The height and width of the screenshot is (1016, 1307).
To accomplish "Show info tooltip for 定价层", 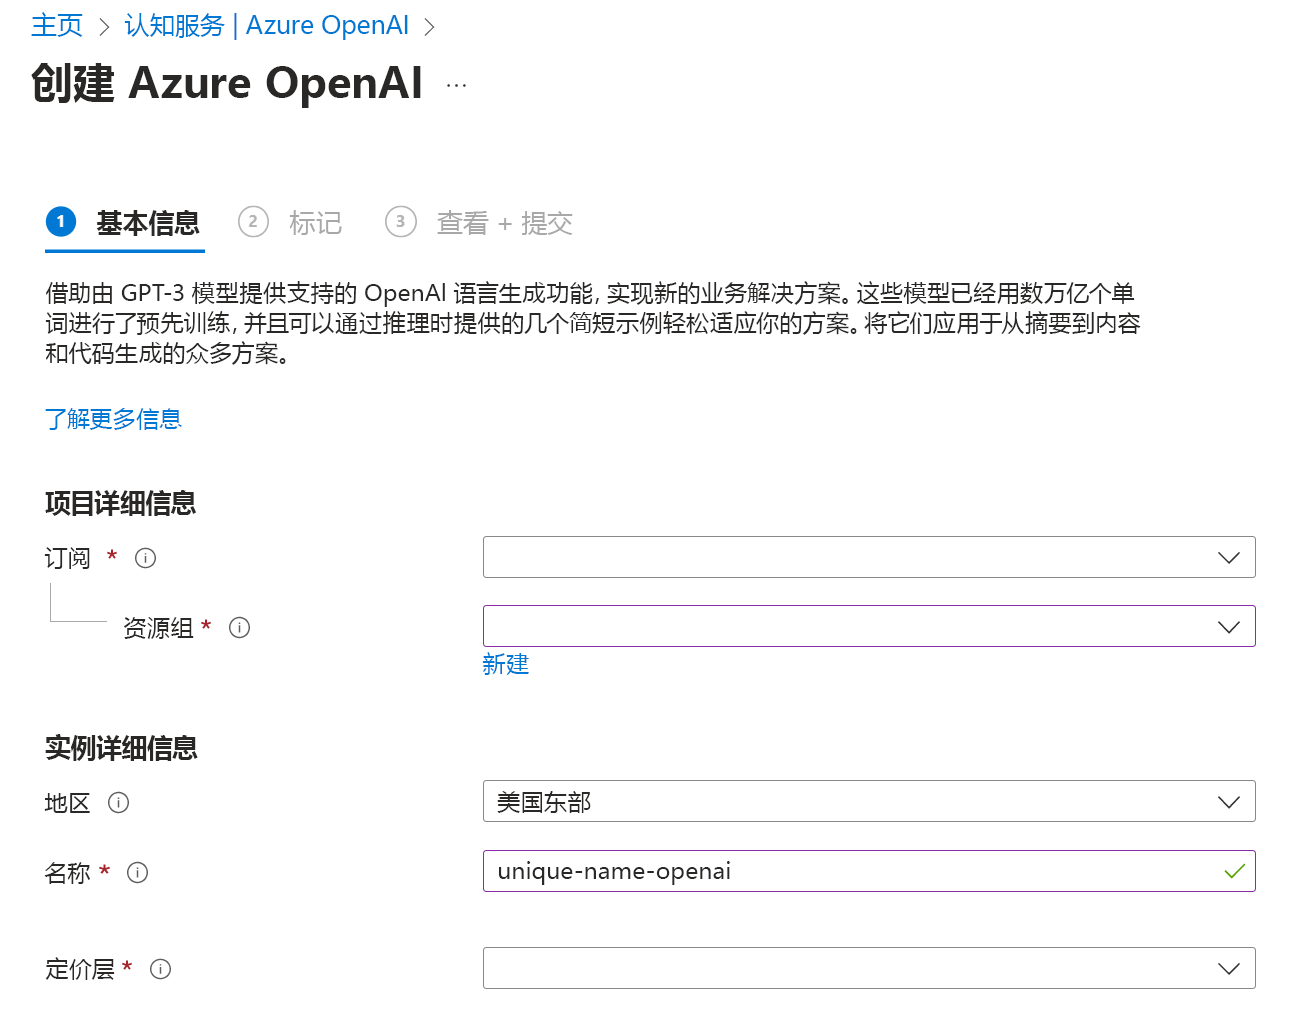I will click(160, 968).
